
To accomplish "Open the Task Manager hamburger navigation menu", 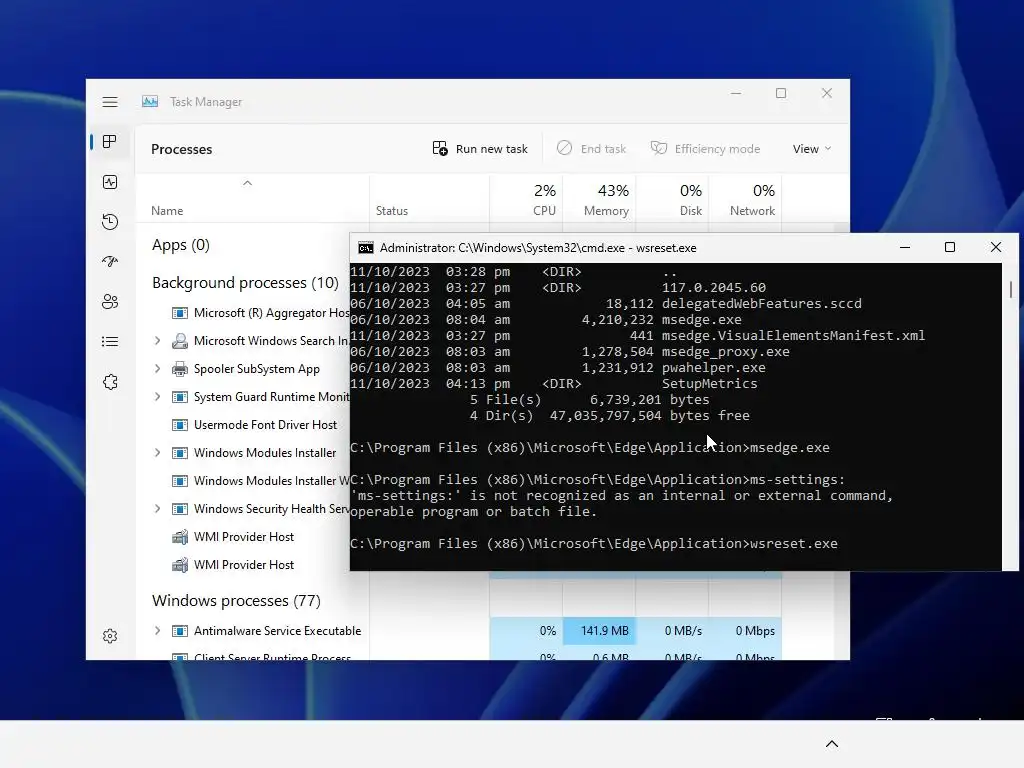I will tap(110, 102).
